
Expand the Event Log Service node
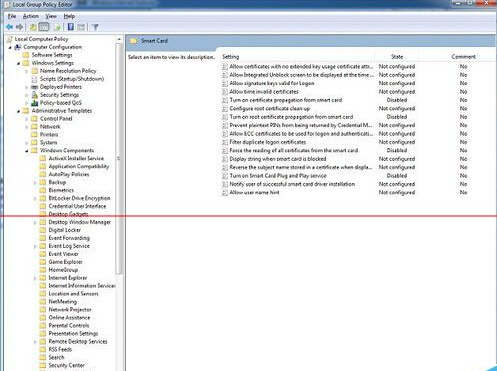[35, 246]
